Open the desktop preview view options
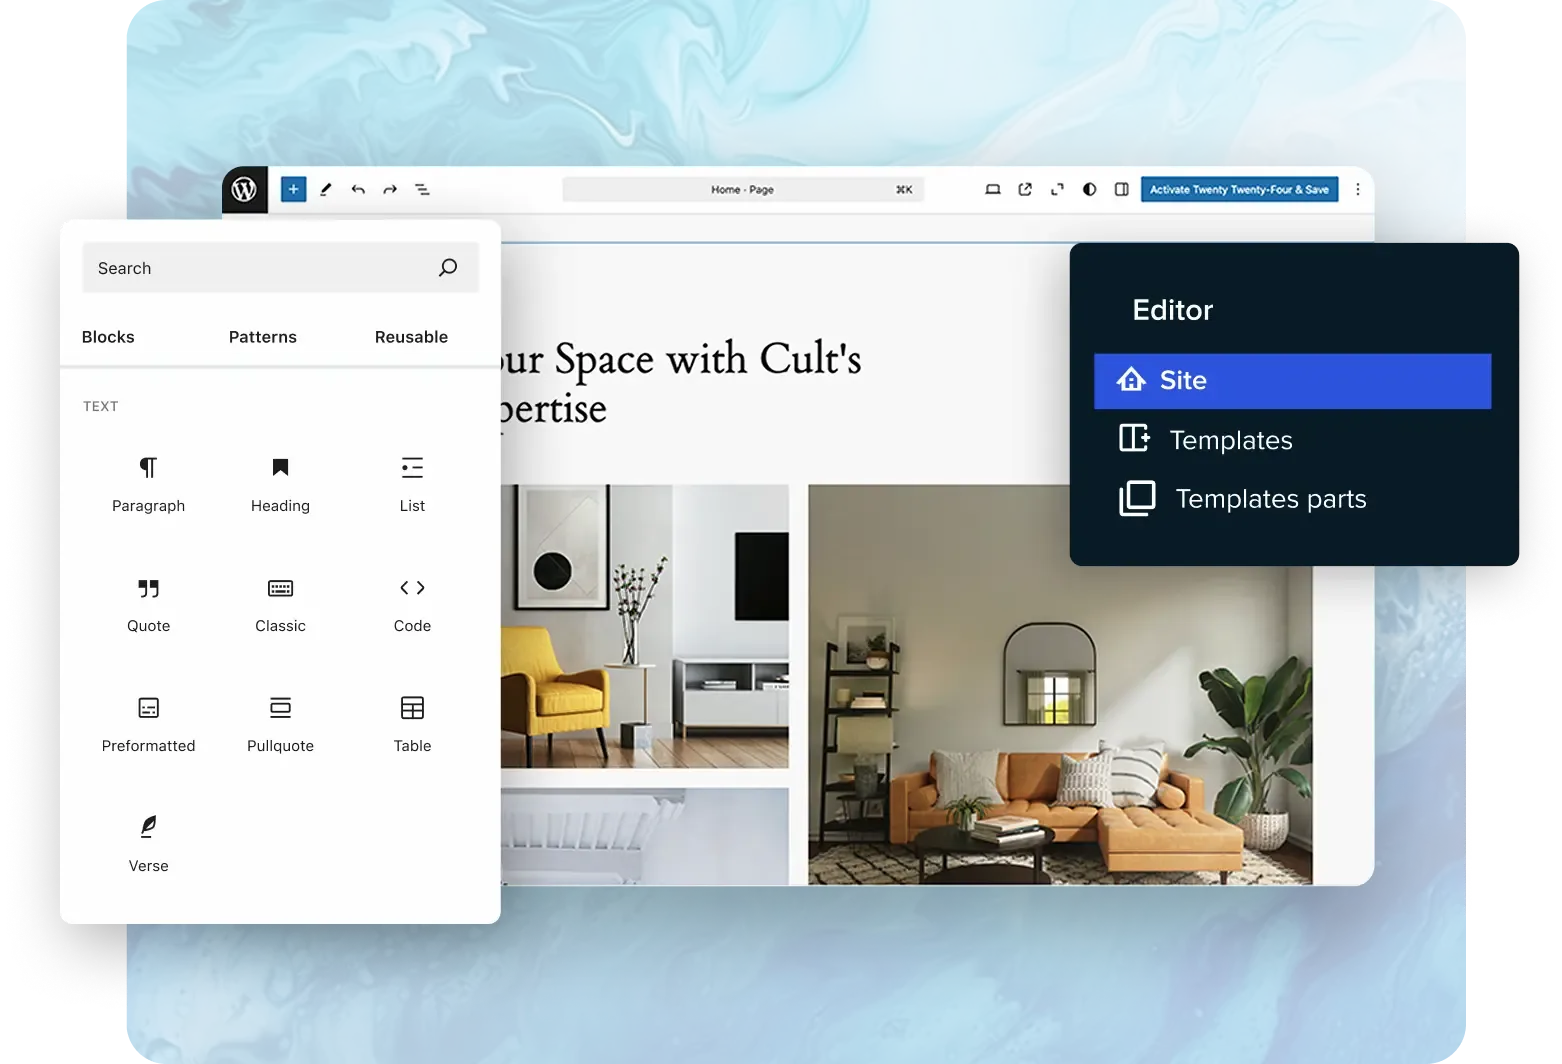This screenshot has height=1064, width=1562. point(992,189)
